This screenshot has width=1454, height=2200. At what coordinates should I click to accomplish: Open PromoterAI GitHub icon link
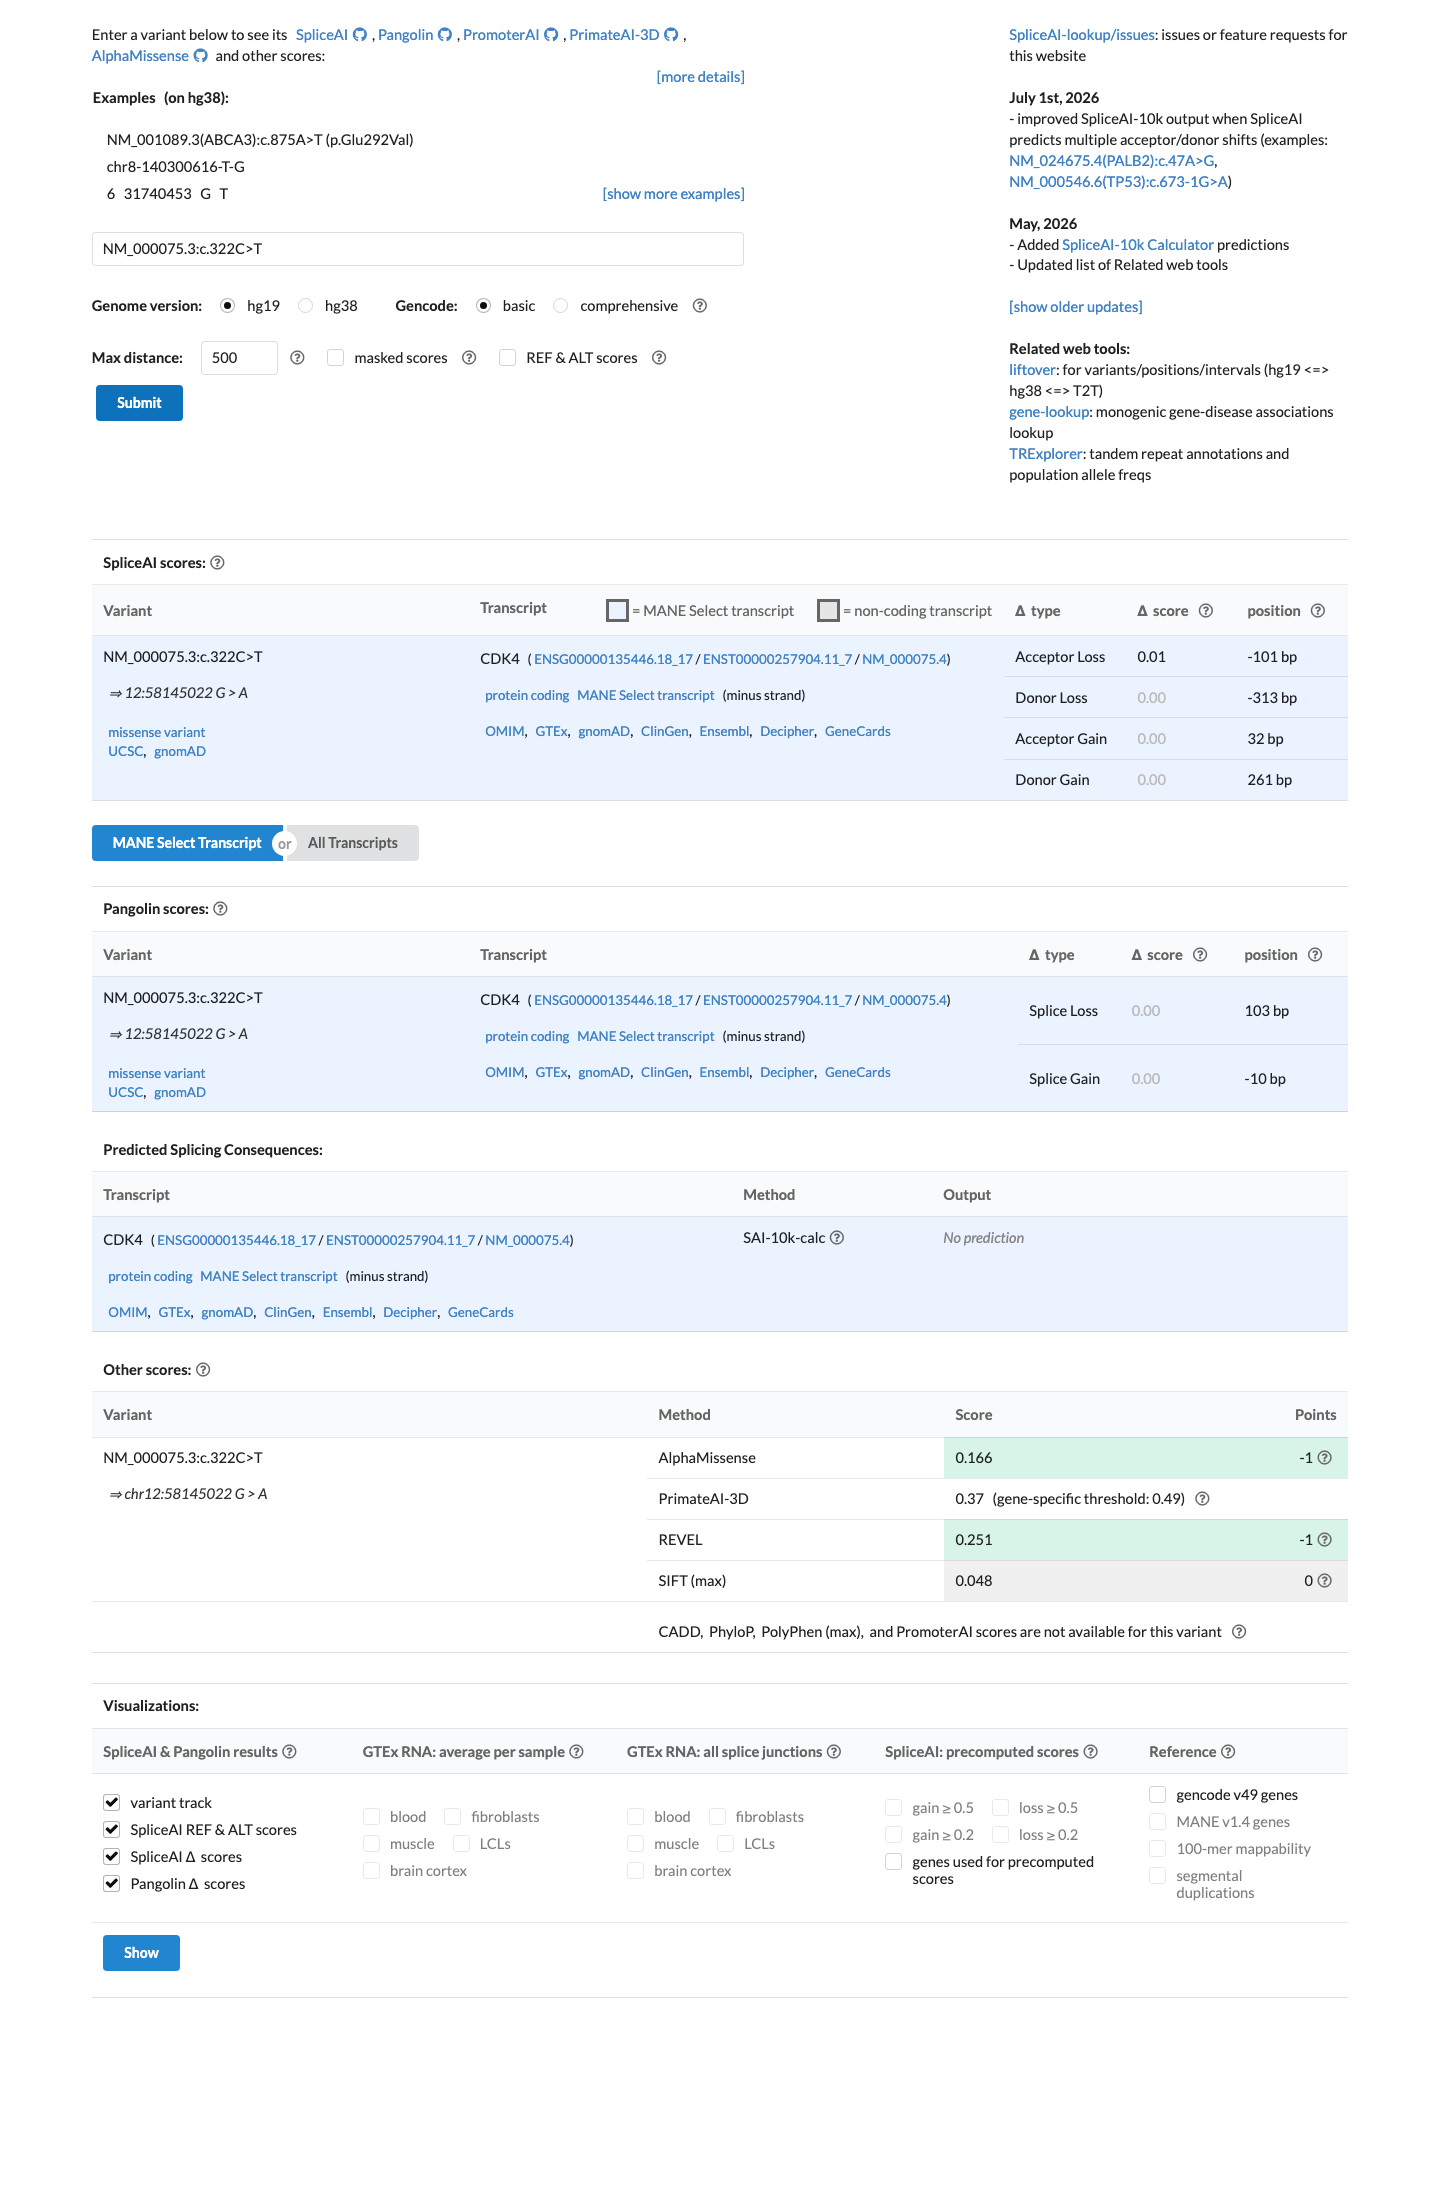tap(551, 35)
